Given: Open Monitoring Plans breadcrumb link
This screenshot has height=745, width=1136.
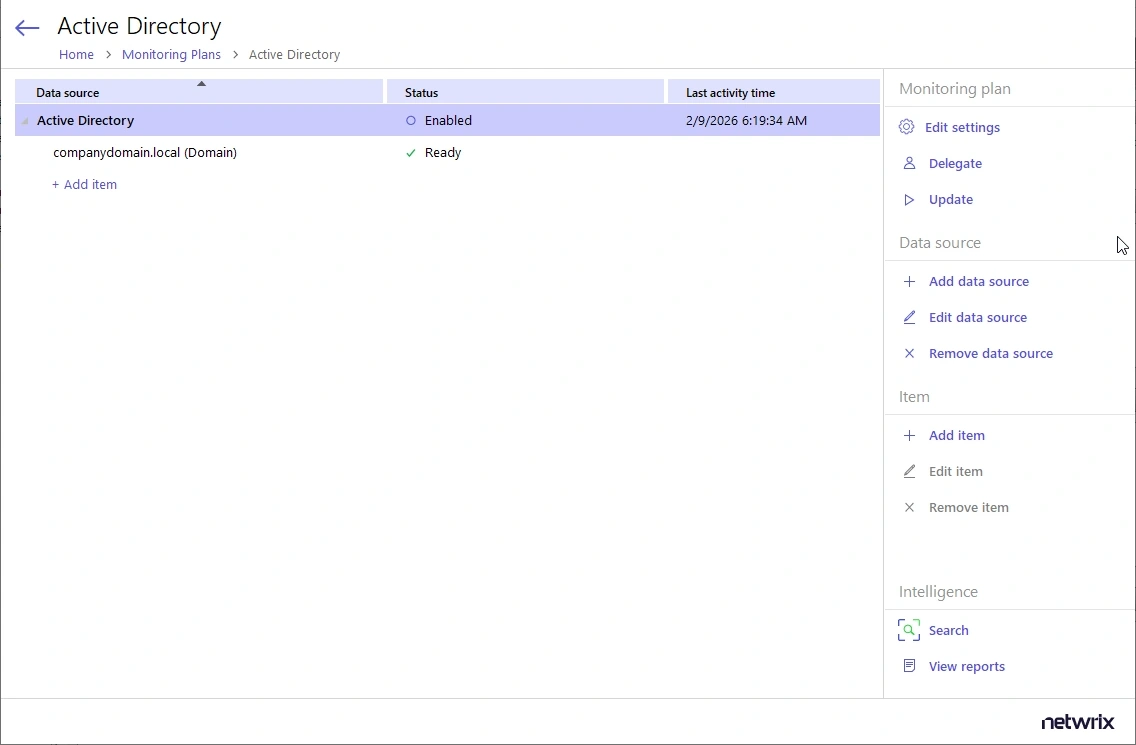Looking at the screenshot, I should tap(171, 55).
